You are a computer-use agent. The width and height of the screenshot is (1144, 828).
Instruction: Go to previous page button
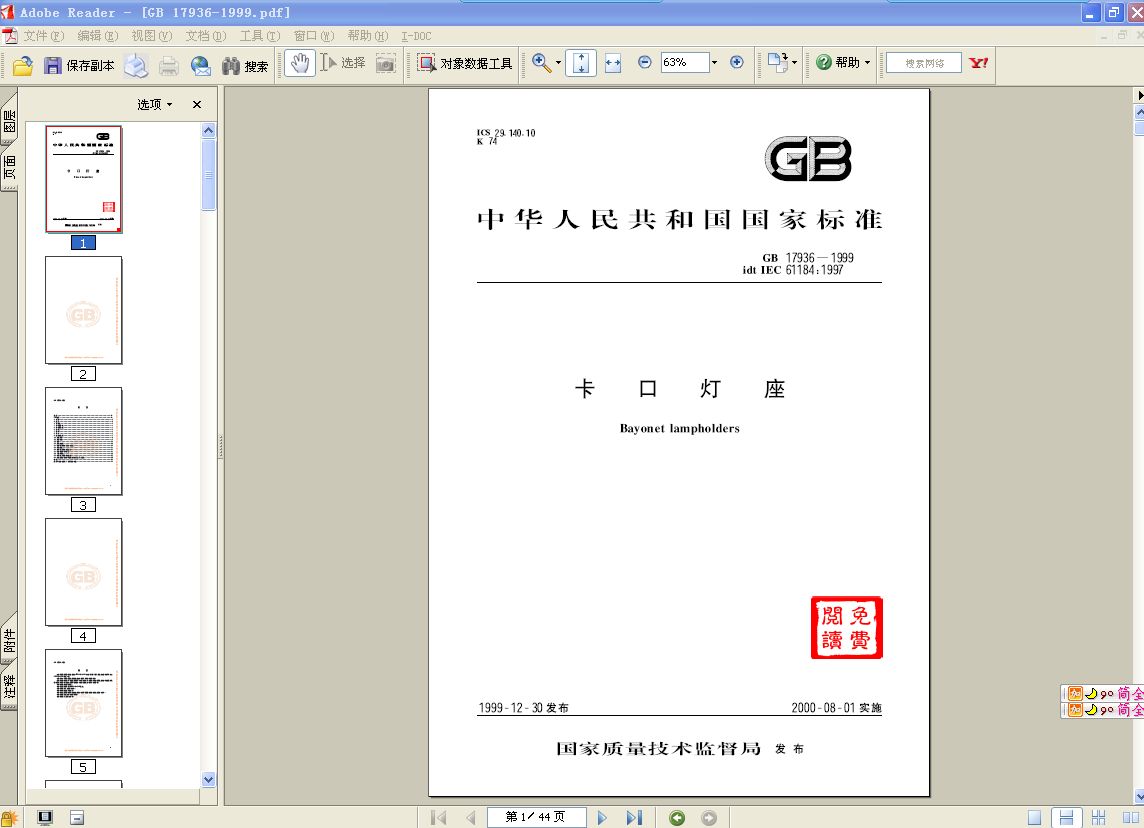[x=471, y=818]
